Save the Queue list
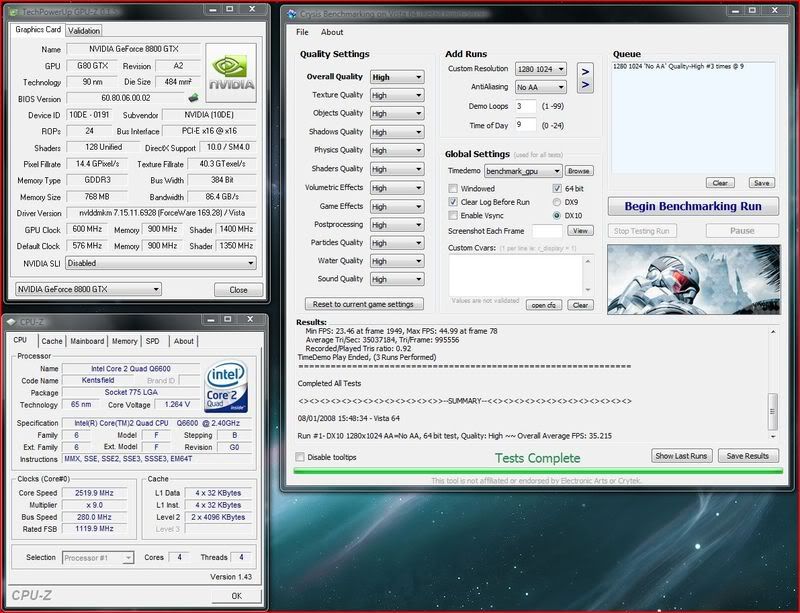The height and width of the screenshot is (613, 800). coord(762,183)
